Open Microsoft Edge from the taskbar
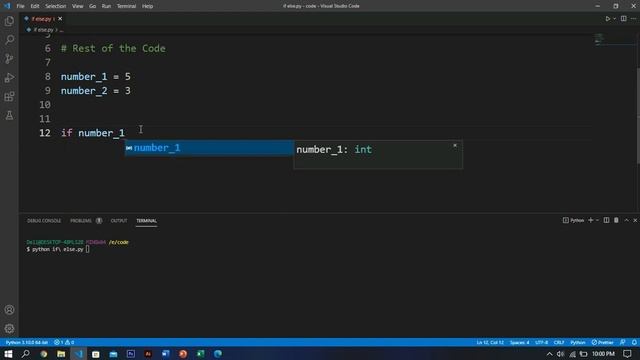This screenshot has width=640, height=360. coord(218,354)
